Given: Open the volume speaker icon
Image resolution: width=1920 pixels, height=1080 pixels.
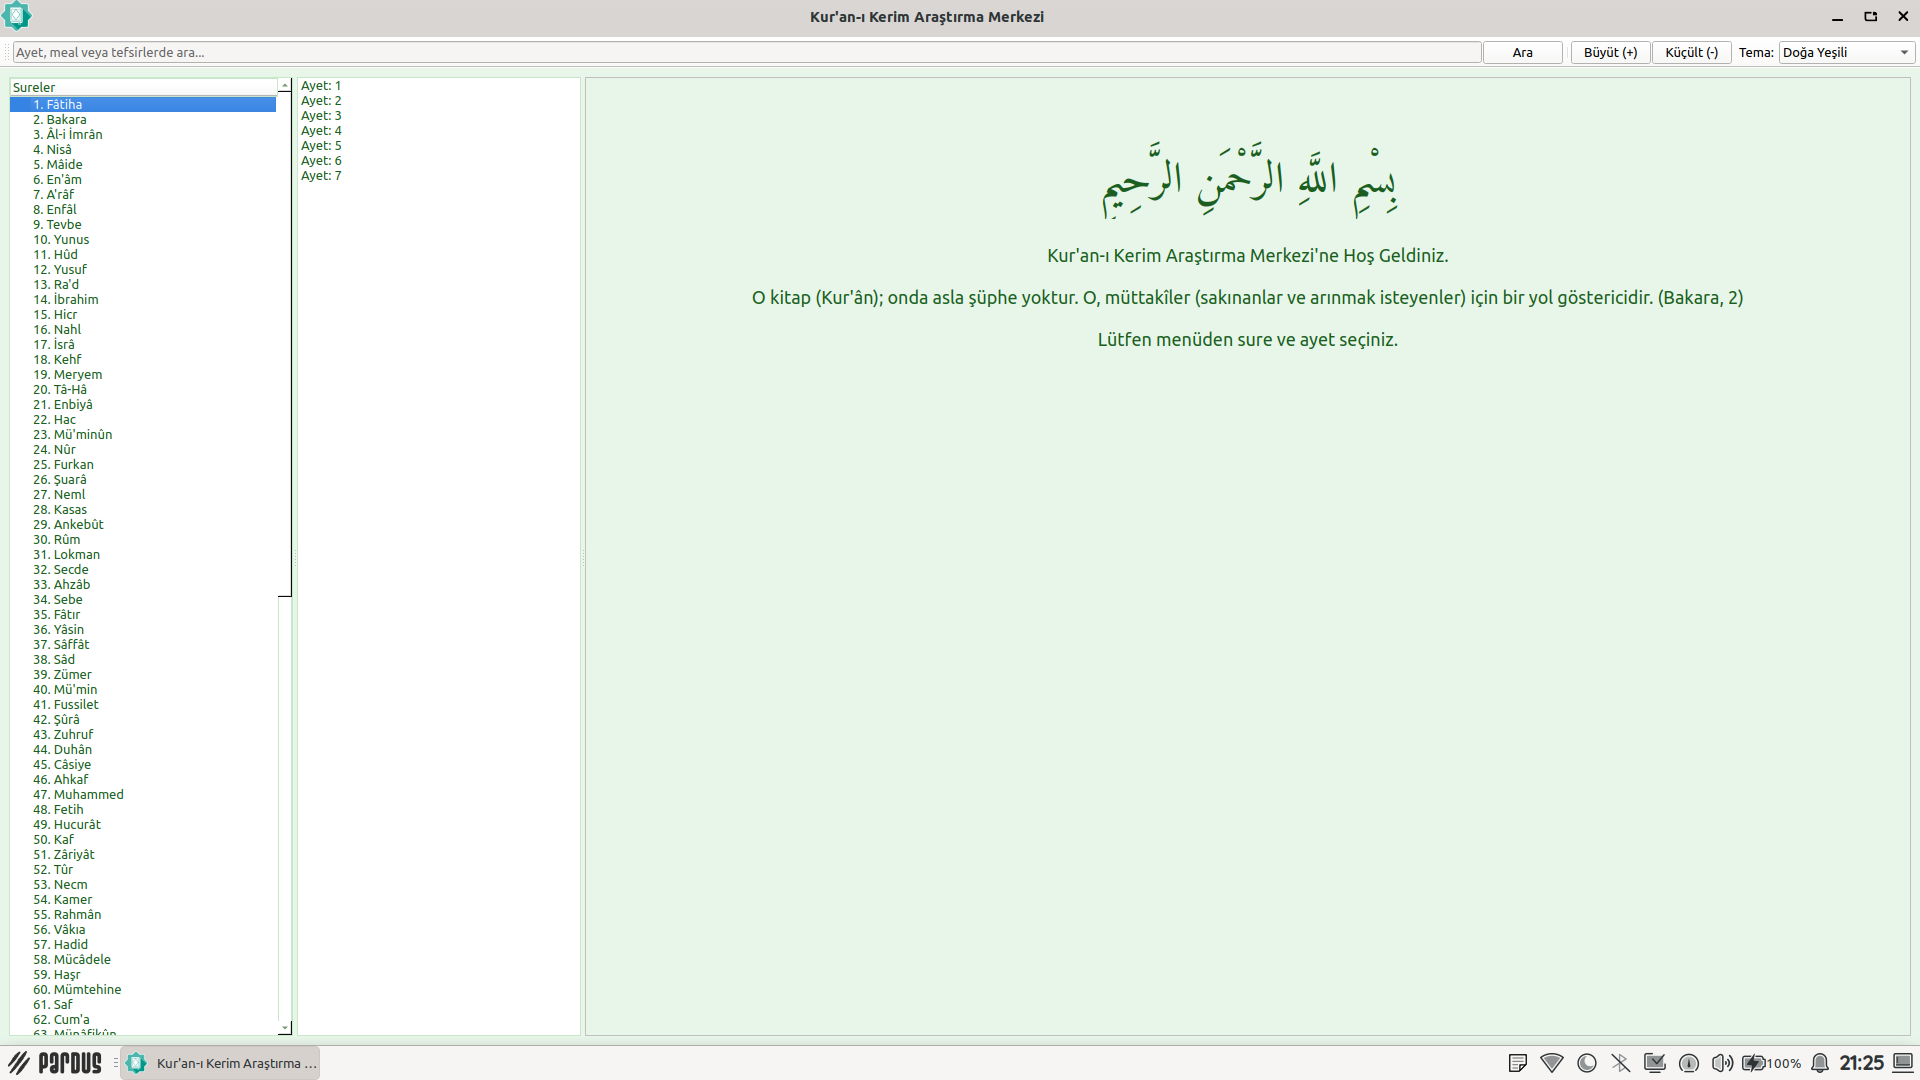Looking at the screenshot, I should [1722, 1063].
